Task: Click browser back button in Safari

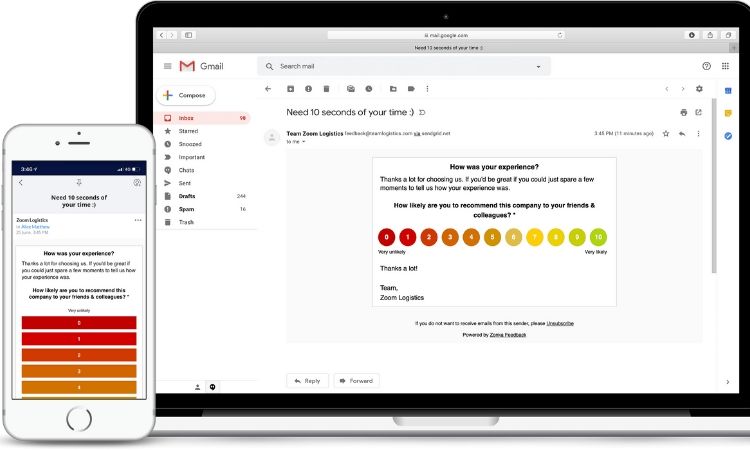Action: pos(162,35)
